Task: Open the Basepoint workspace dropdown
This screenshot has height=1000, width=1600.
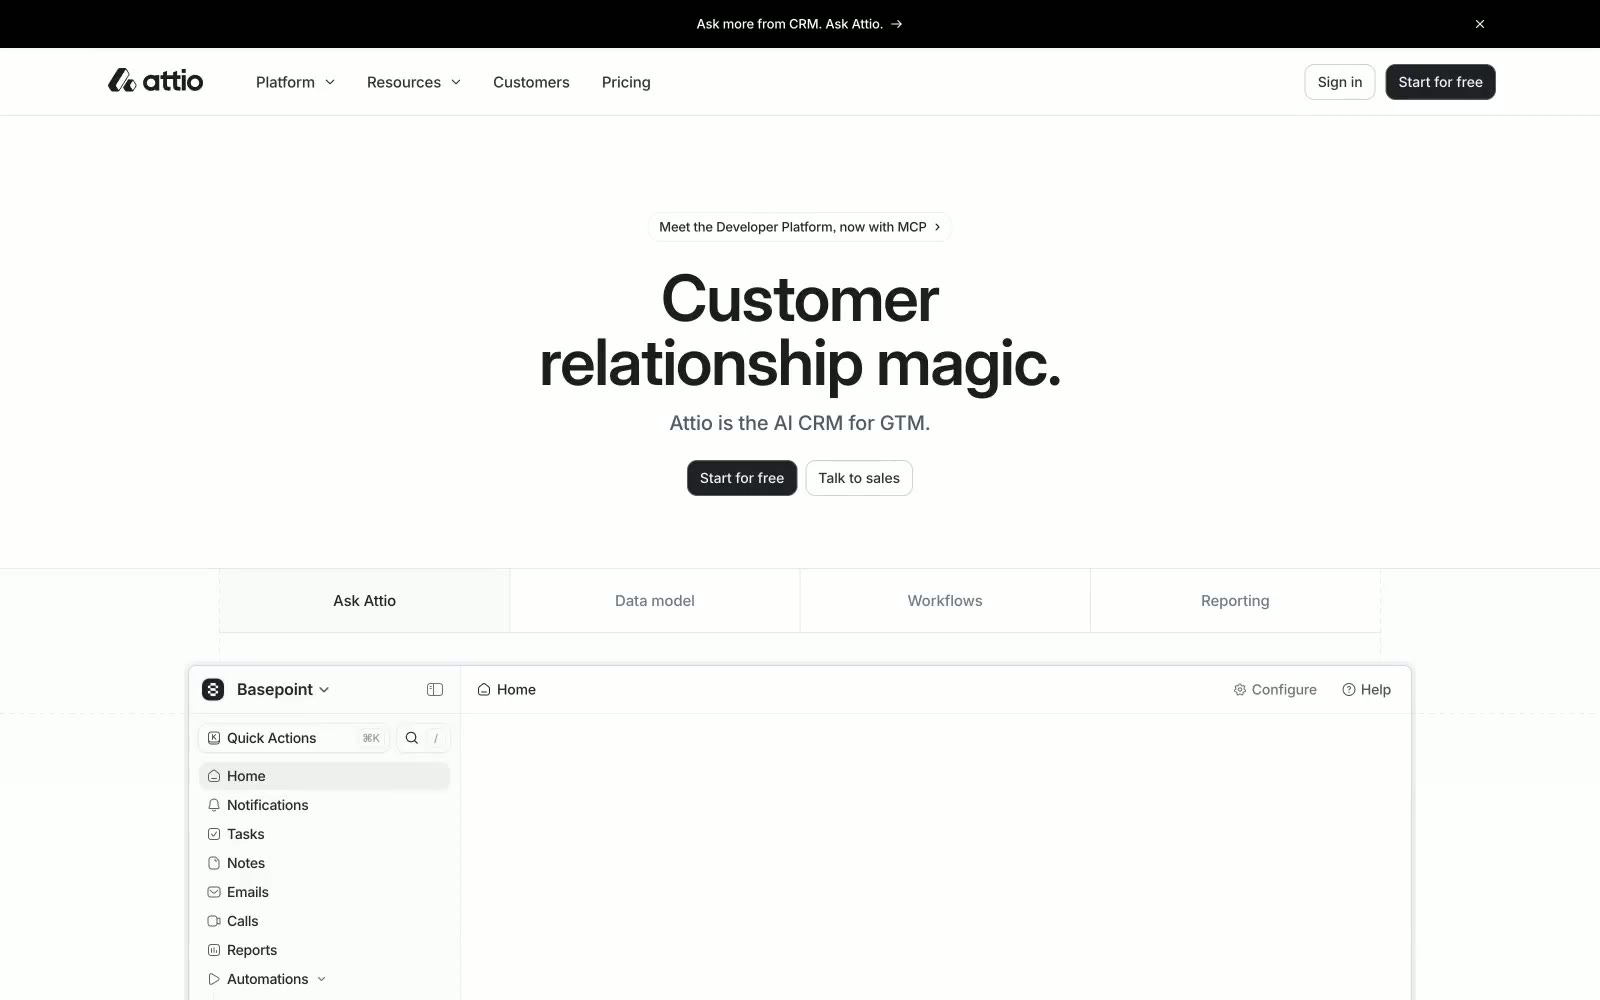Action: click(283, 689)
